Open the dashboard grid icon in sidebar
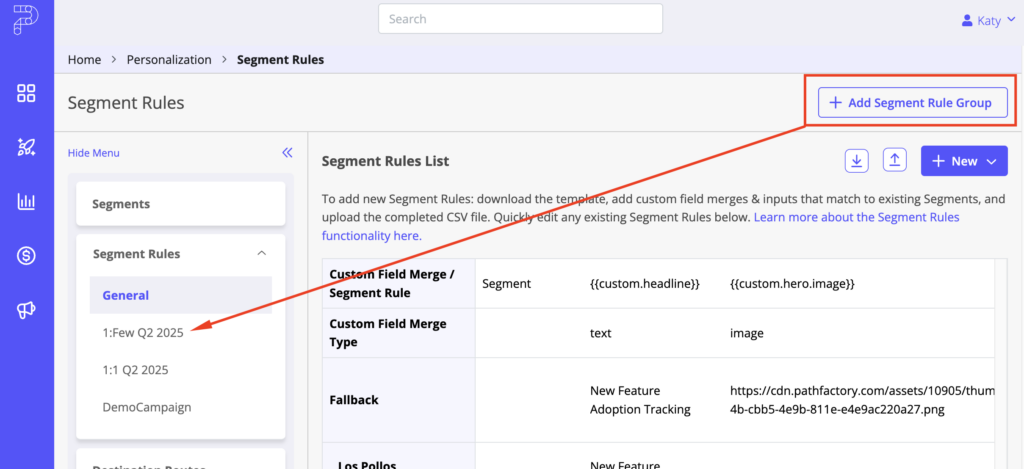1024x469 pixels. click(26, 93)
